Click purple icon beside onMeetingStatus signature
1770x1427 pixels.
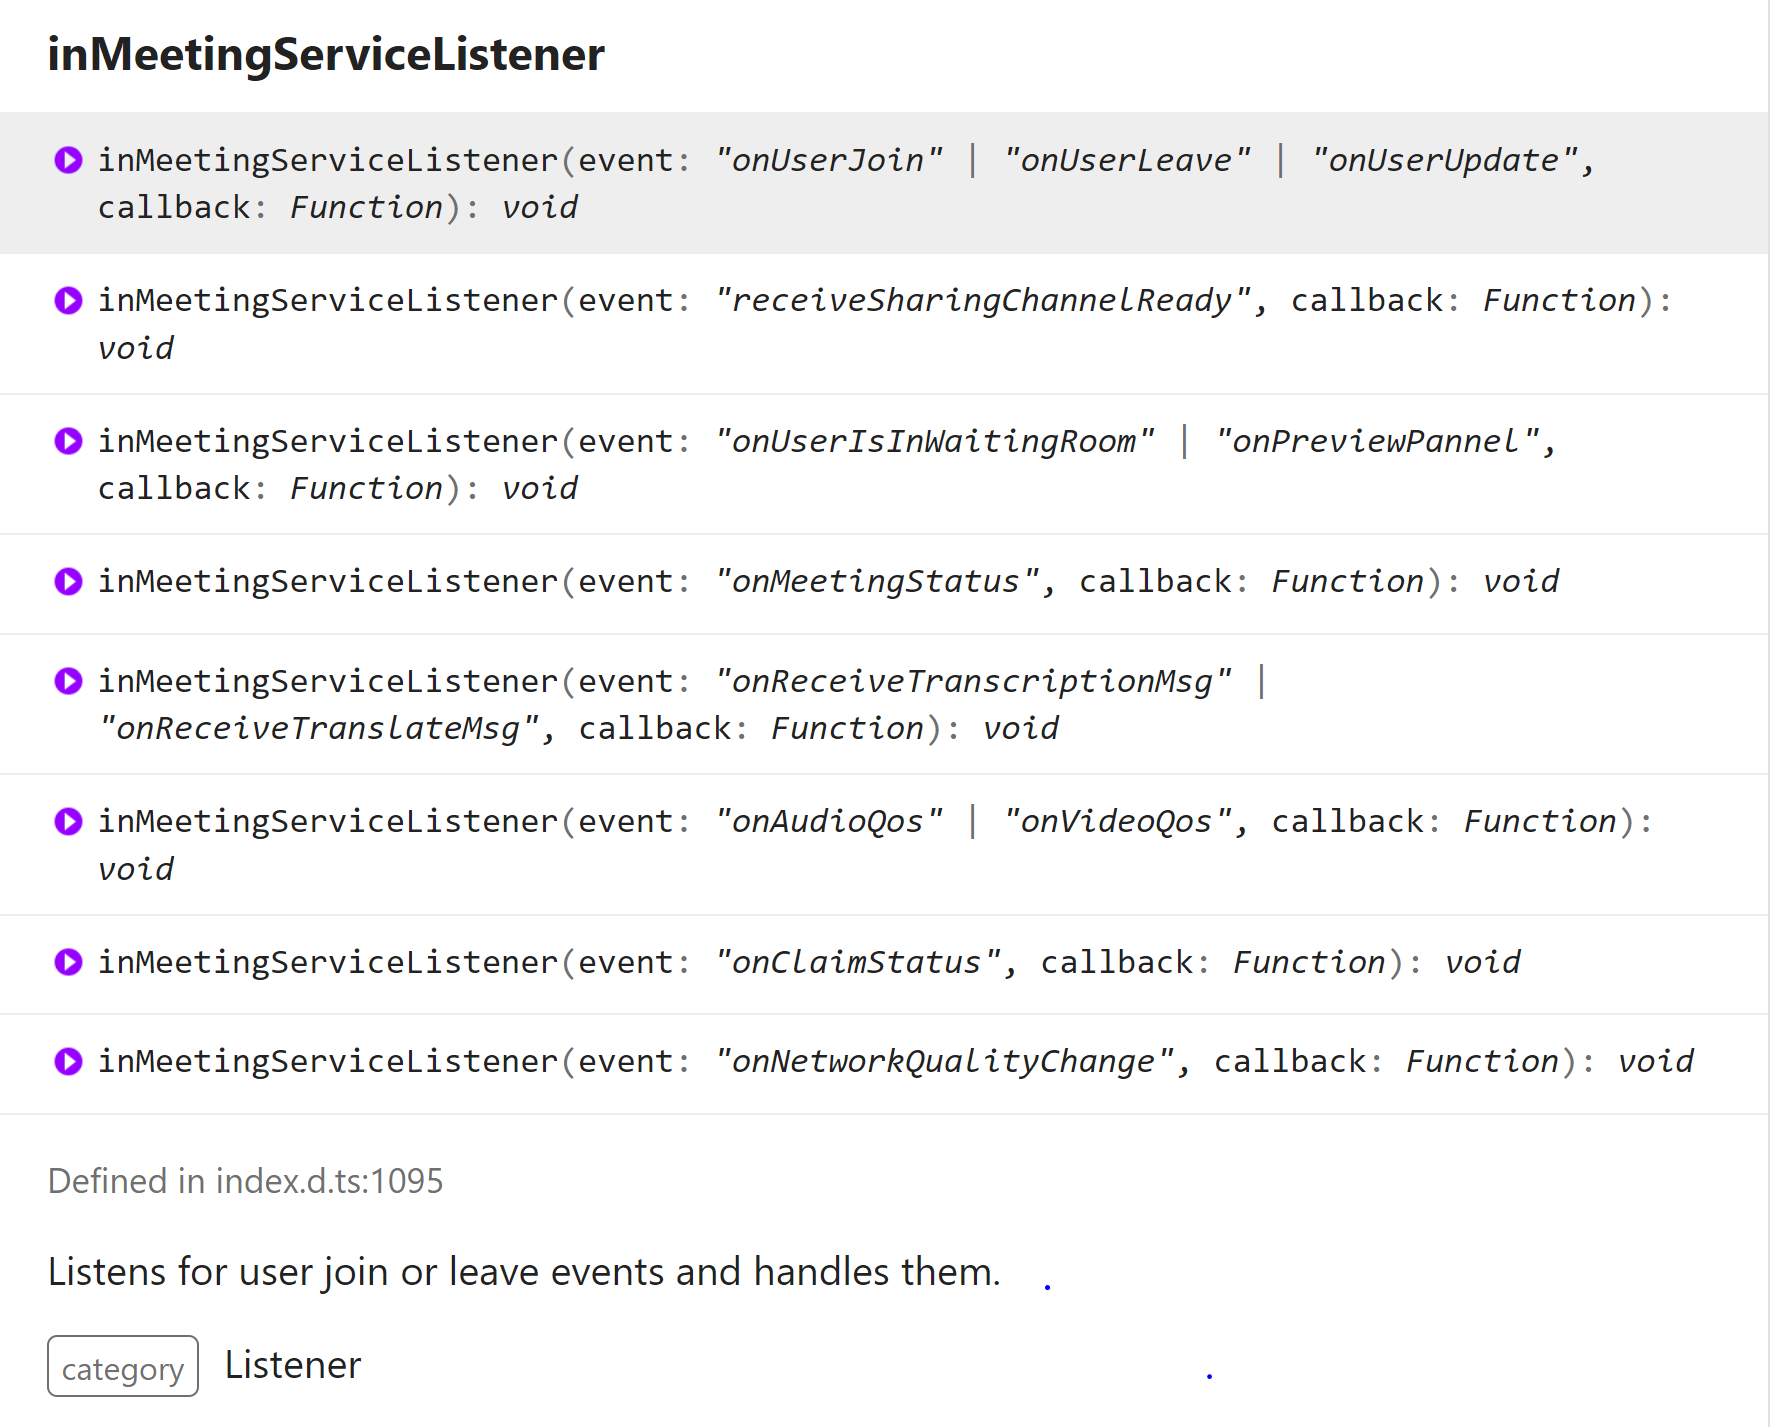click(68, 581)
